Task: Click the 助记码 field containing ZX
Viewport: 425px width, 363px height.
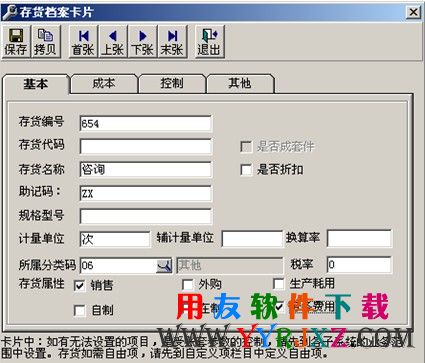Action: [x=145, y=194]
